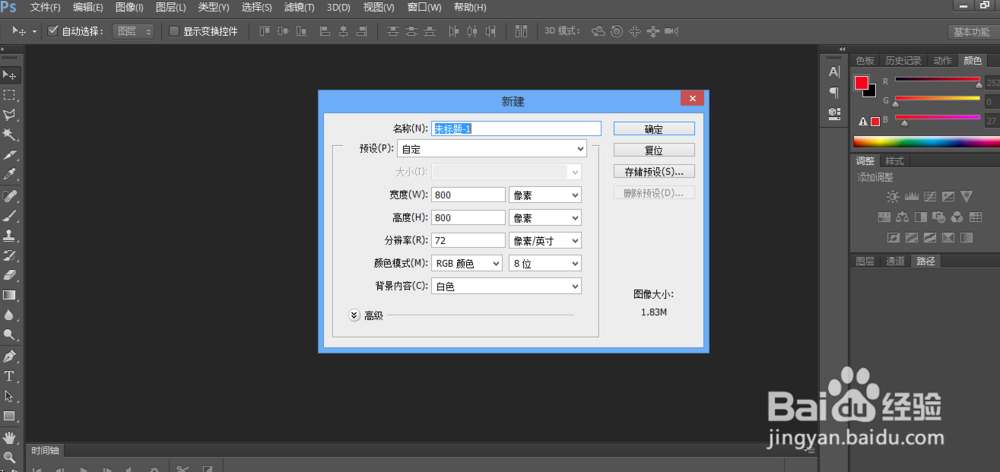Toggle the 自动选择 checkbox
Viewport: 1000px width, 472px height.
(x=53, y=31)
